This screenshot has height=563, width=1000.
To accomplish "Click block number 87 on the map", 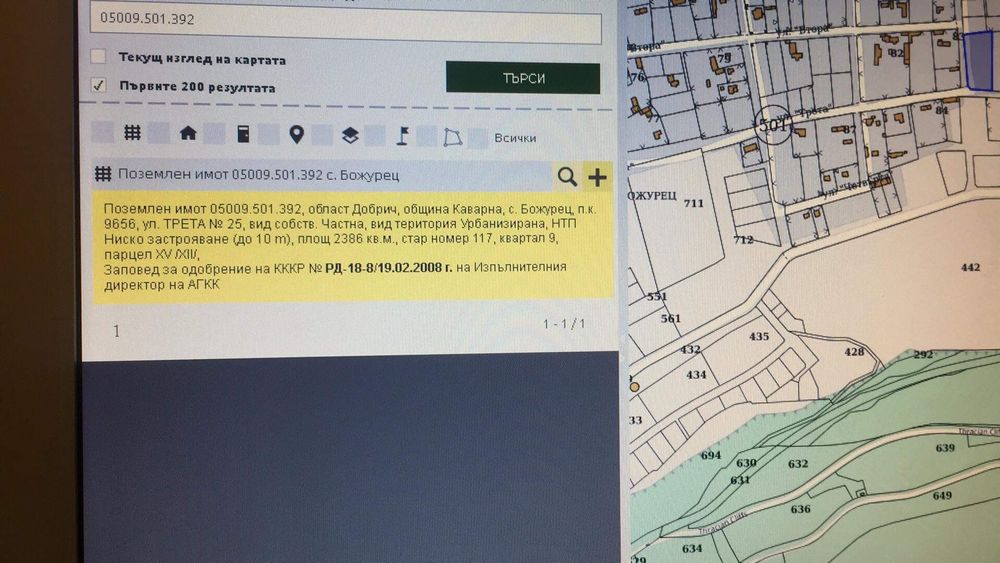I will pyautogui.click(x=849, y=129).
